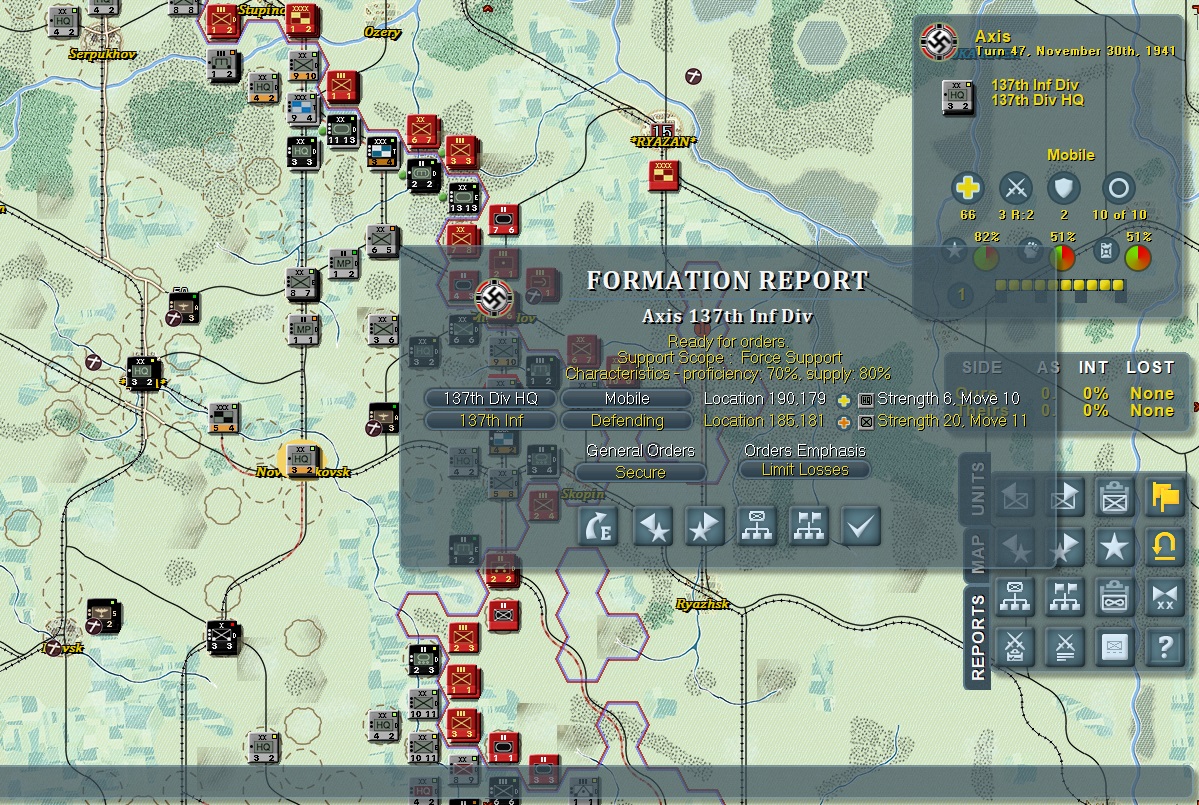
Task: Open the question mark help icon
Action: click(x=1165, y=648)
